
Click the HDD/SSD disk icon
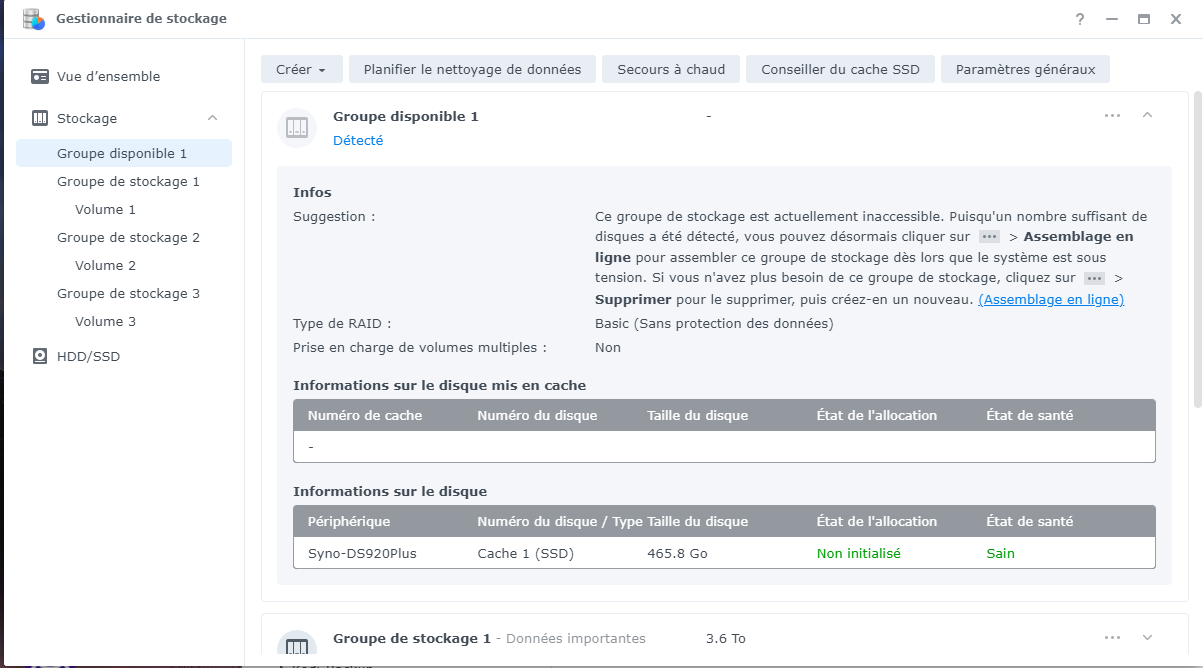pos(40,356)
